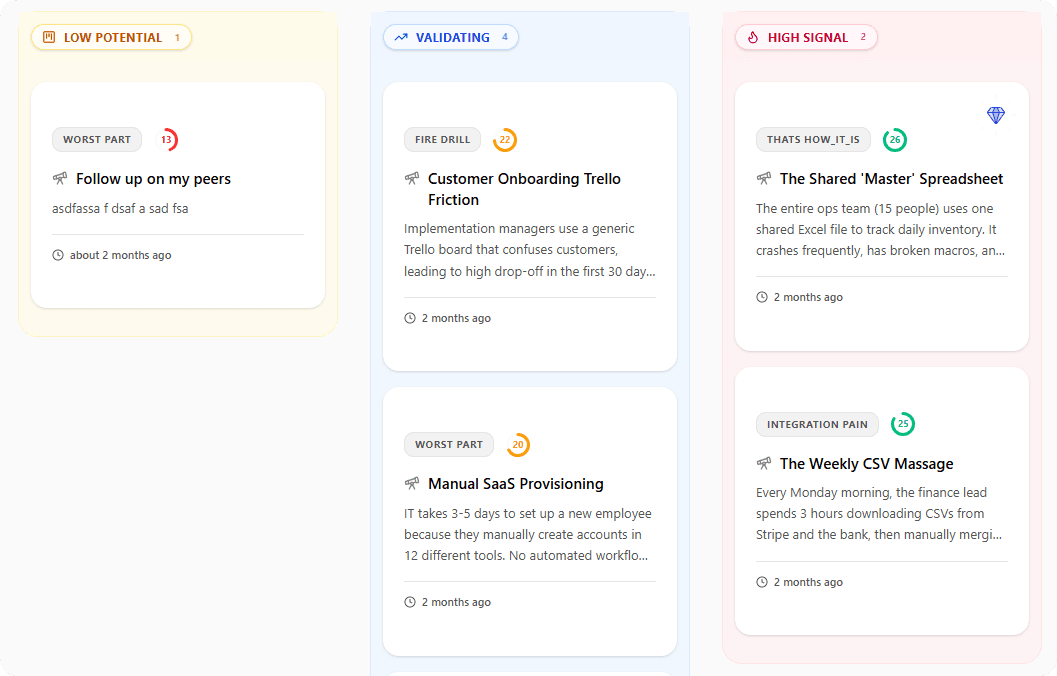Click the INTEGRATION PAIN tag
This screenshot has width=1057, height=676.
click(x=817, y=424)
